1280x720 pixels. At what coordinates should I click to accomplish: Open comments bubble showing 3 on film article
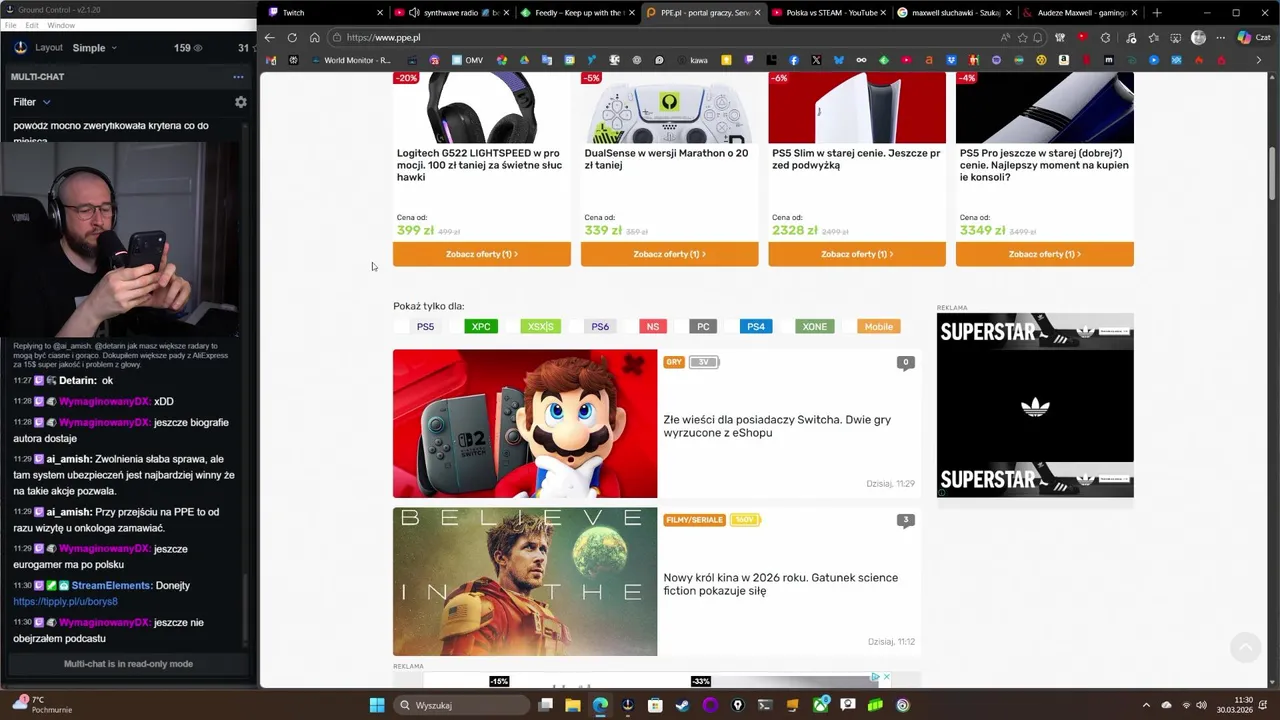(906, 520)
